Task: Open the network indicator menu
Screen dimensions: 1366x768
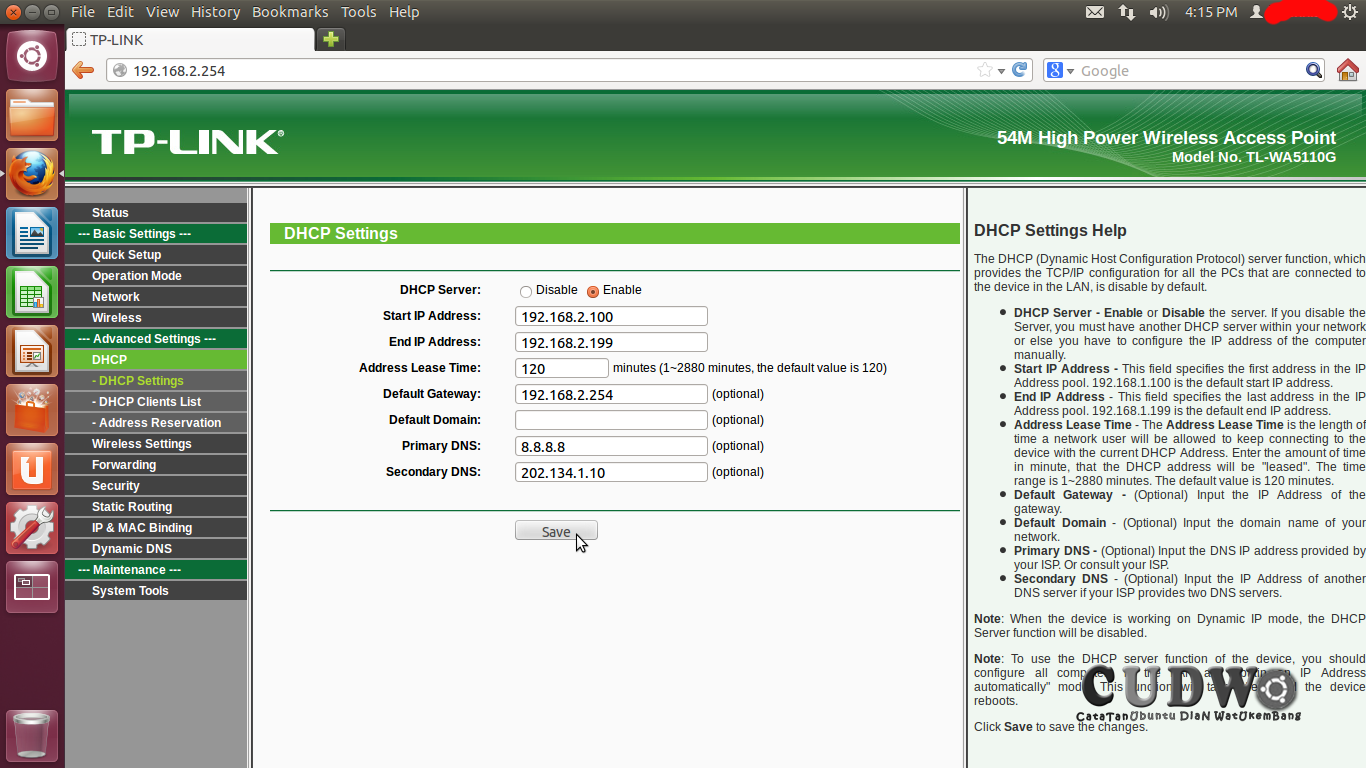Action: pyautogui.click(x=1127, y=12)
